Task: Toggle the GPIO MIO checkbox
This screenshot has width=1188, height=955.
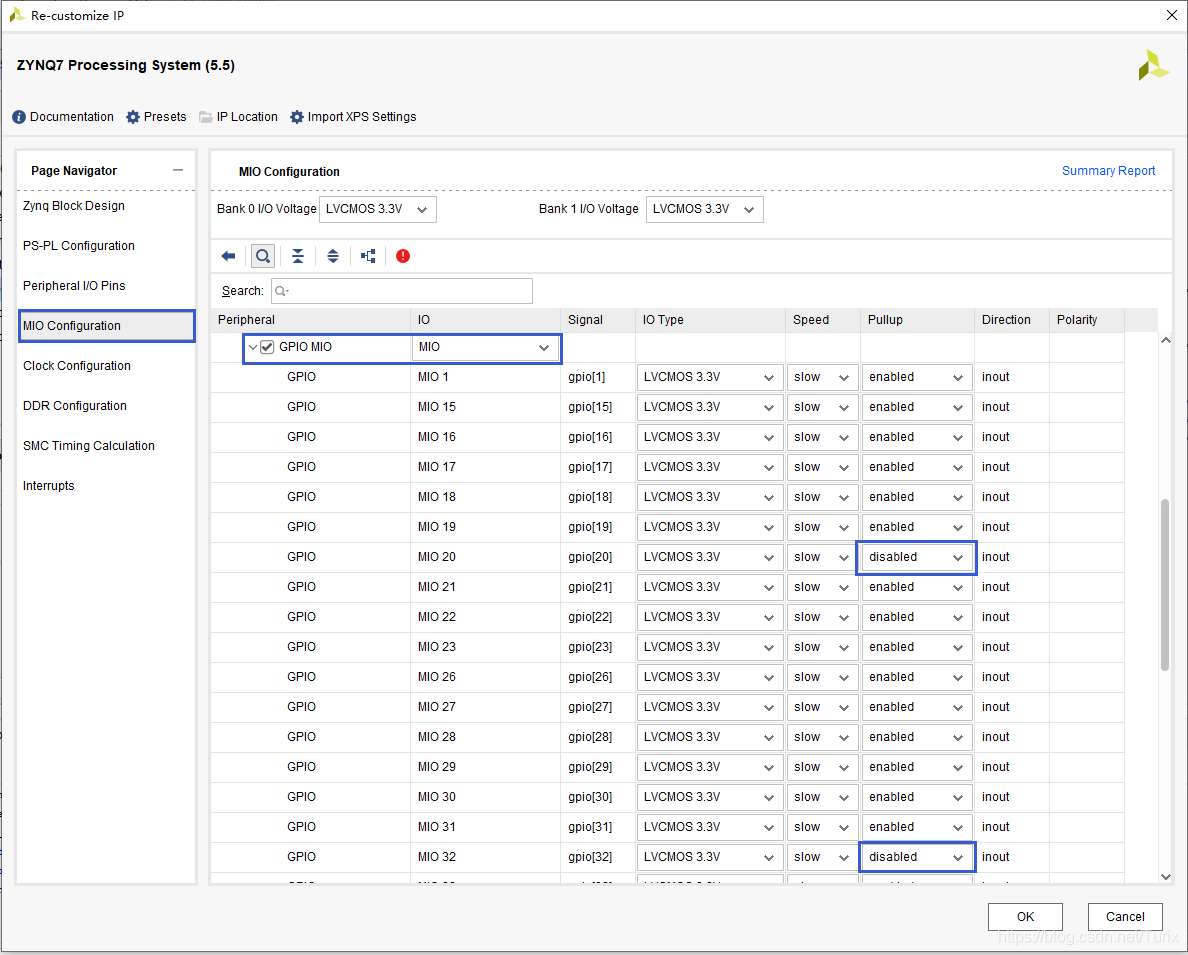Action: tap(267, 347)
